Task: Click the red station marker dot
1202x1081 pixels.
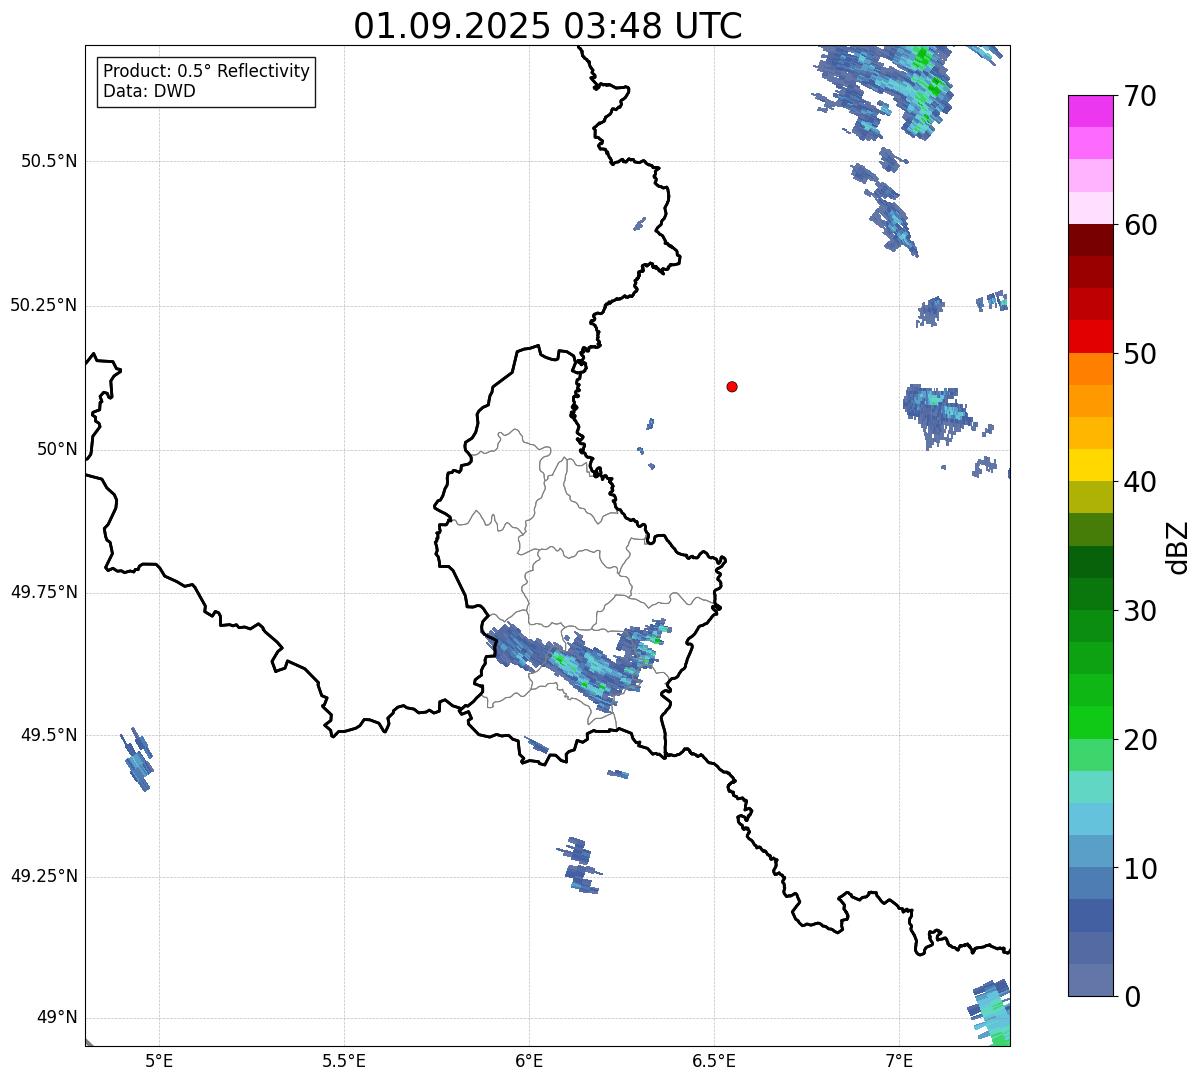Action: [x=732, y=386]
